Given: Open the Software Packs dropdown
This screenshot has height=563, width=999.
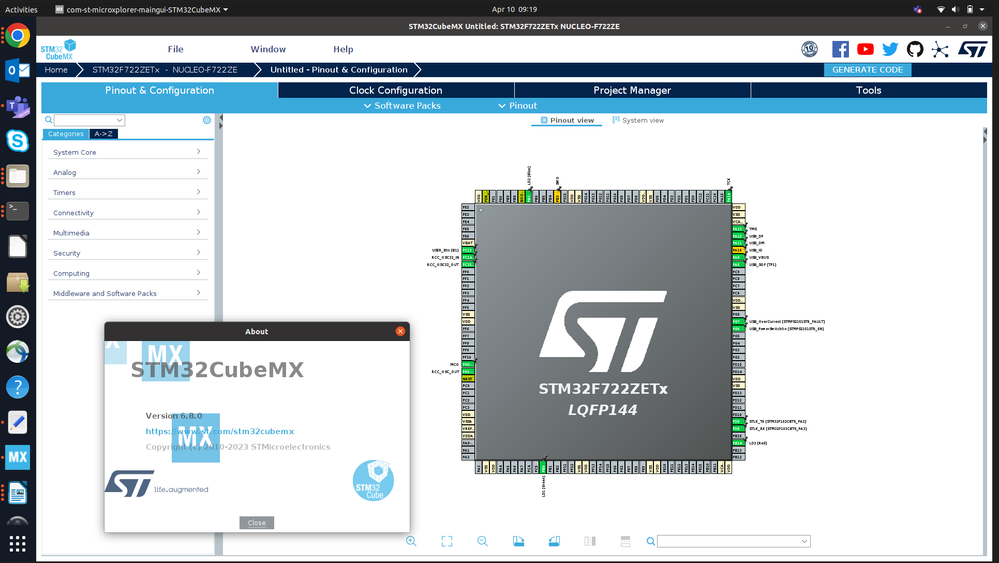Looking at the screenshot, I should (x=402, y=106).
